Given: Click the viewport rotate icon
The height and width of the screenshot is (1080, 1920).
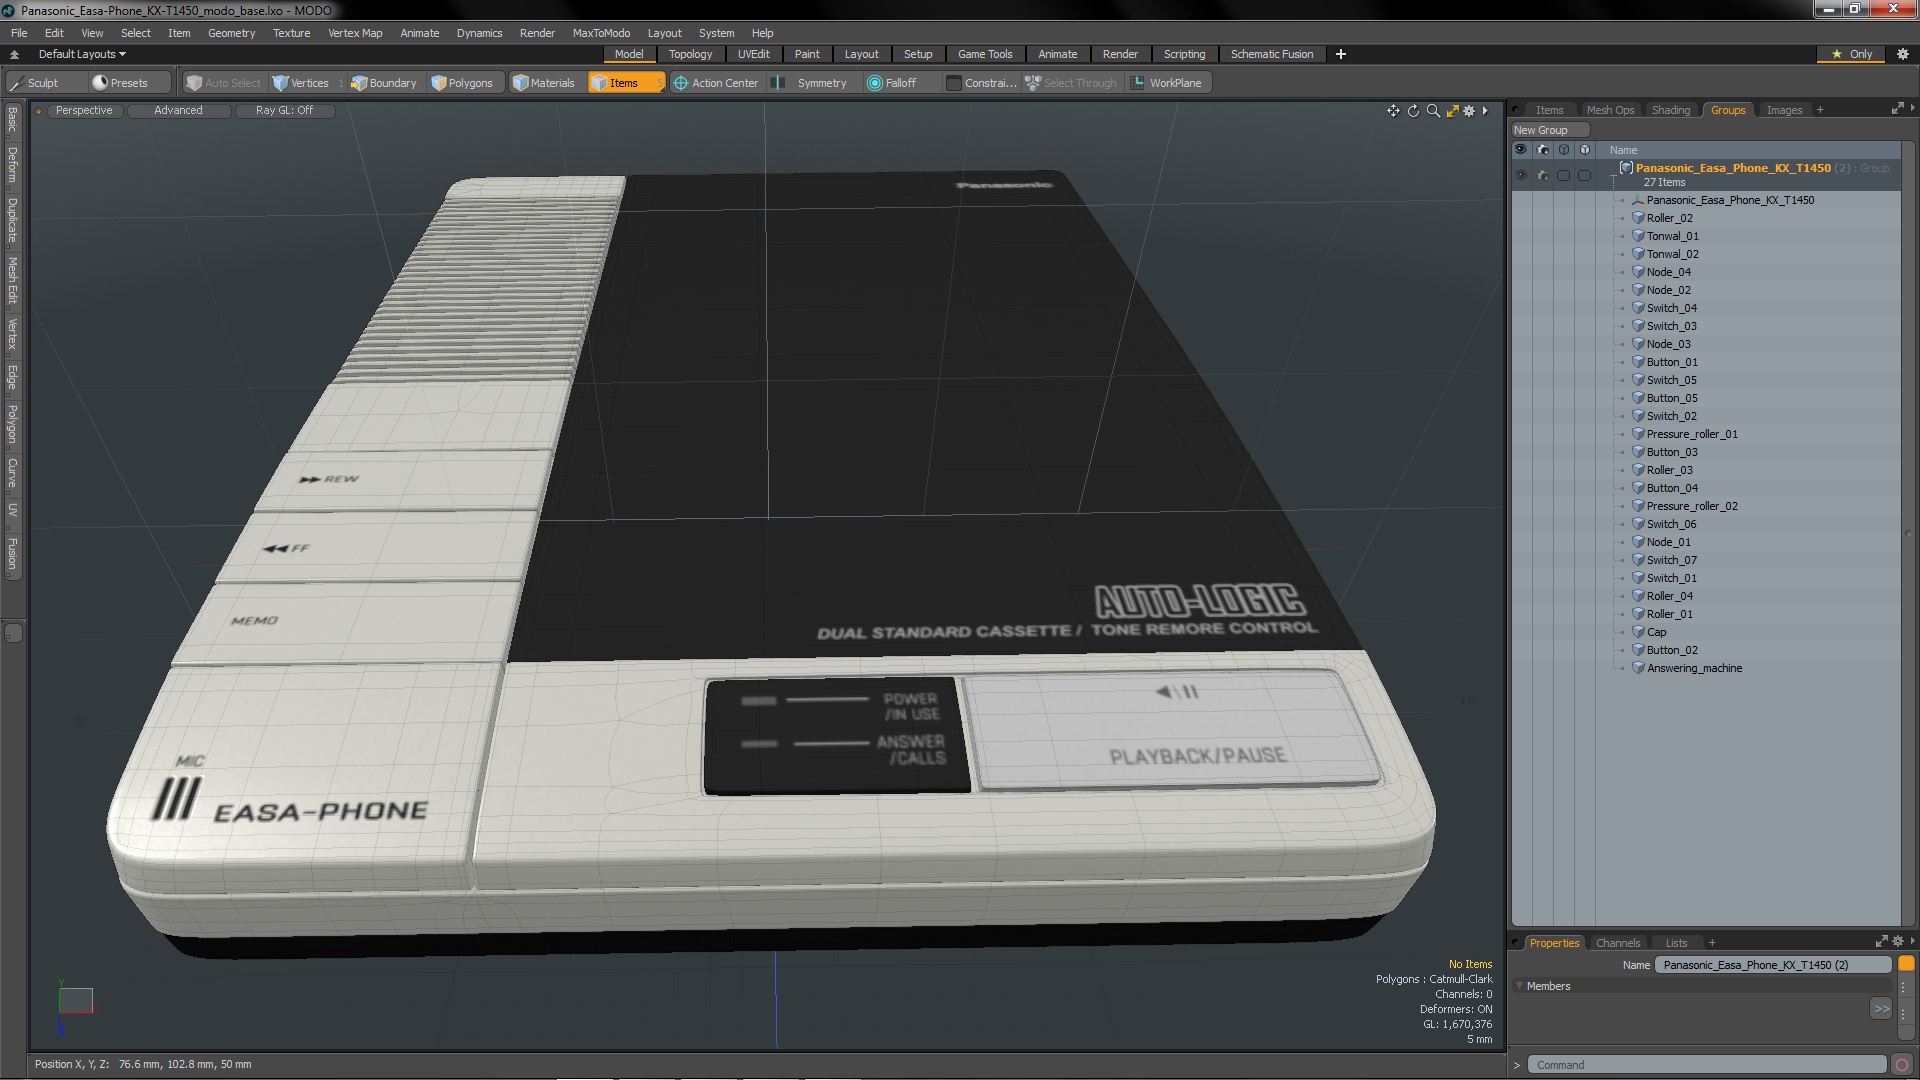Looking at the screenshot, I should pyautogui.click(x=1413, y=111).
